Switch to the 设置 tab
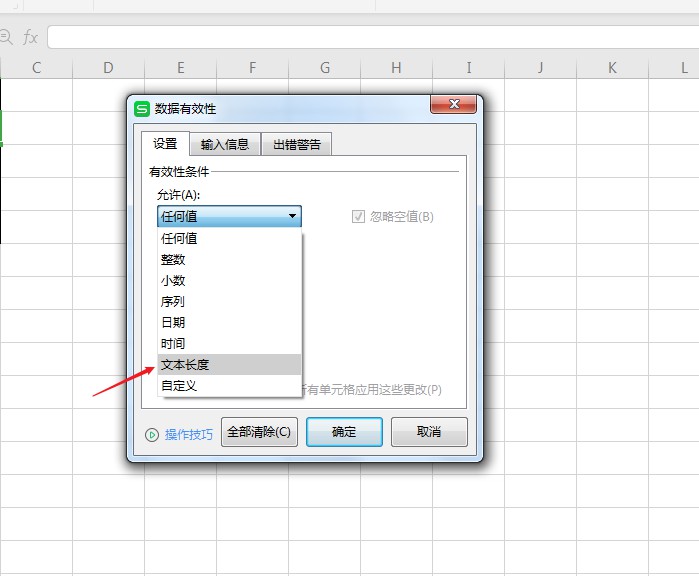This screenshot has height=576, width=699. 165,144
